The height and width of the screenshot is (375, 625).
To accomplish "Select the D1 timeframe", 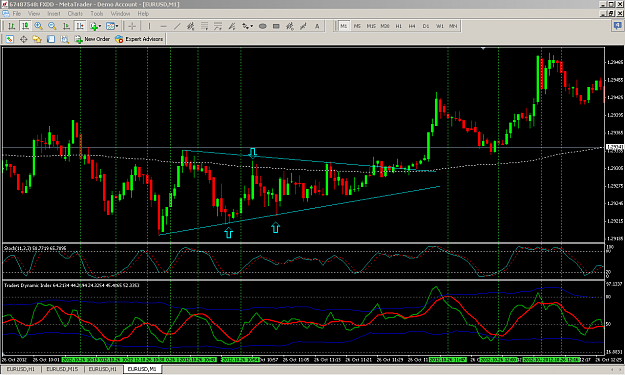I will 426,26.
